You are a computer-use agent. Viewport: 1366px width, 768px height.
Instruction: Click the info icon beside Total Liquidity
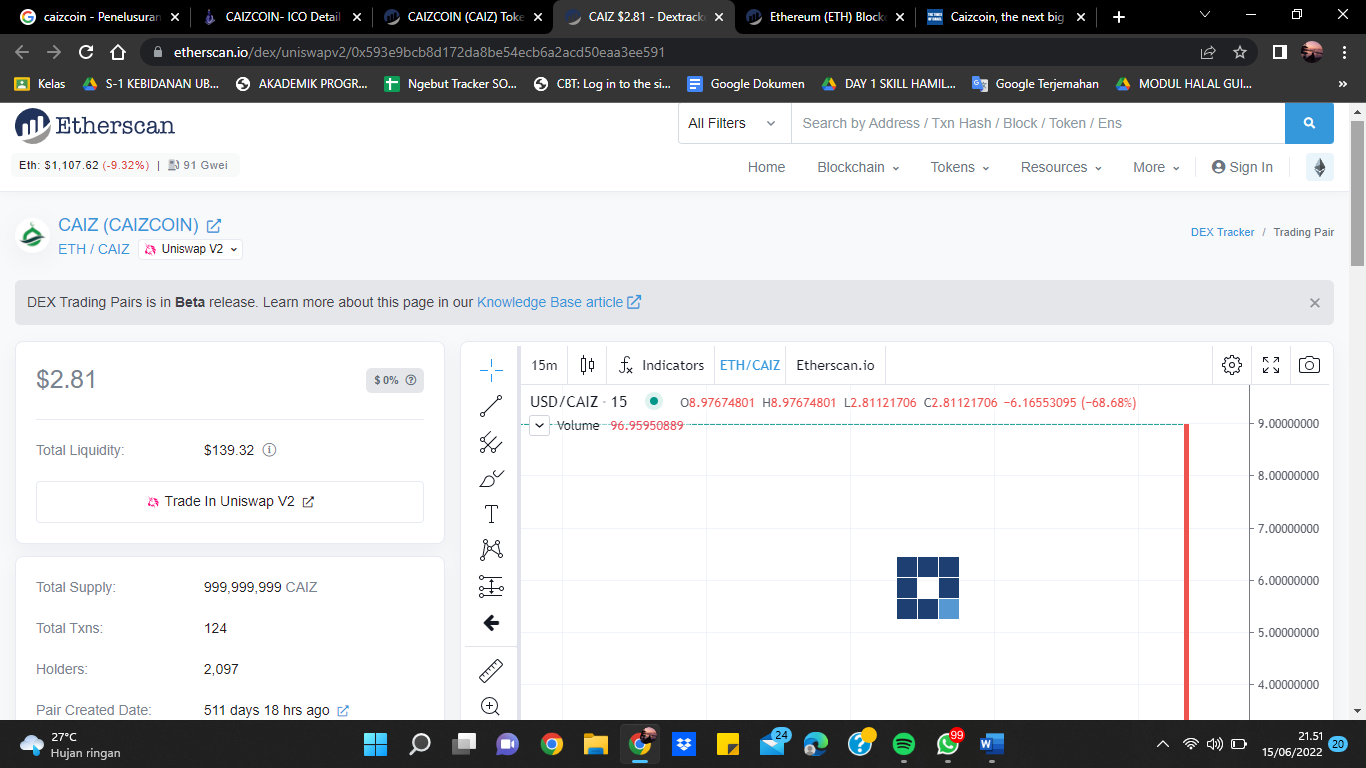(x=269, y=450)
